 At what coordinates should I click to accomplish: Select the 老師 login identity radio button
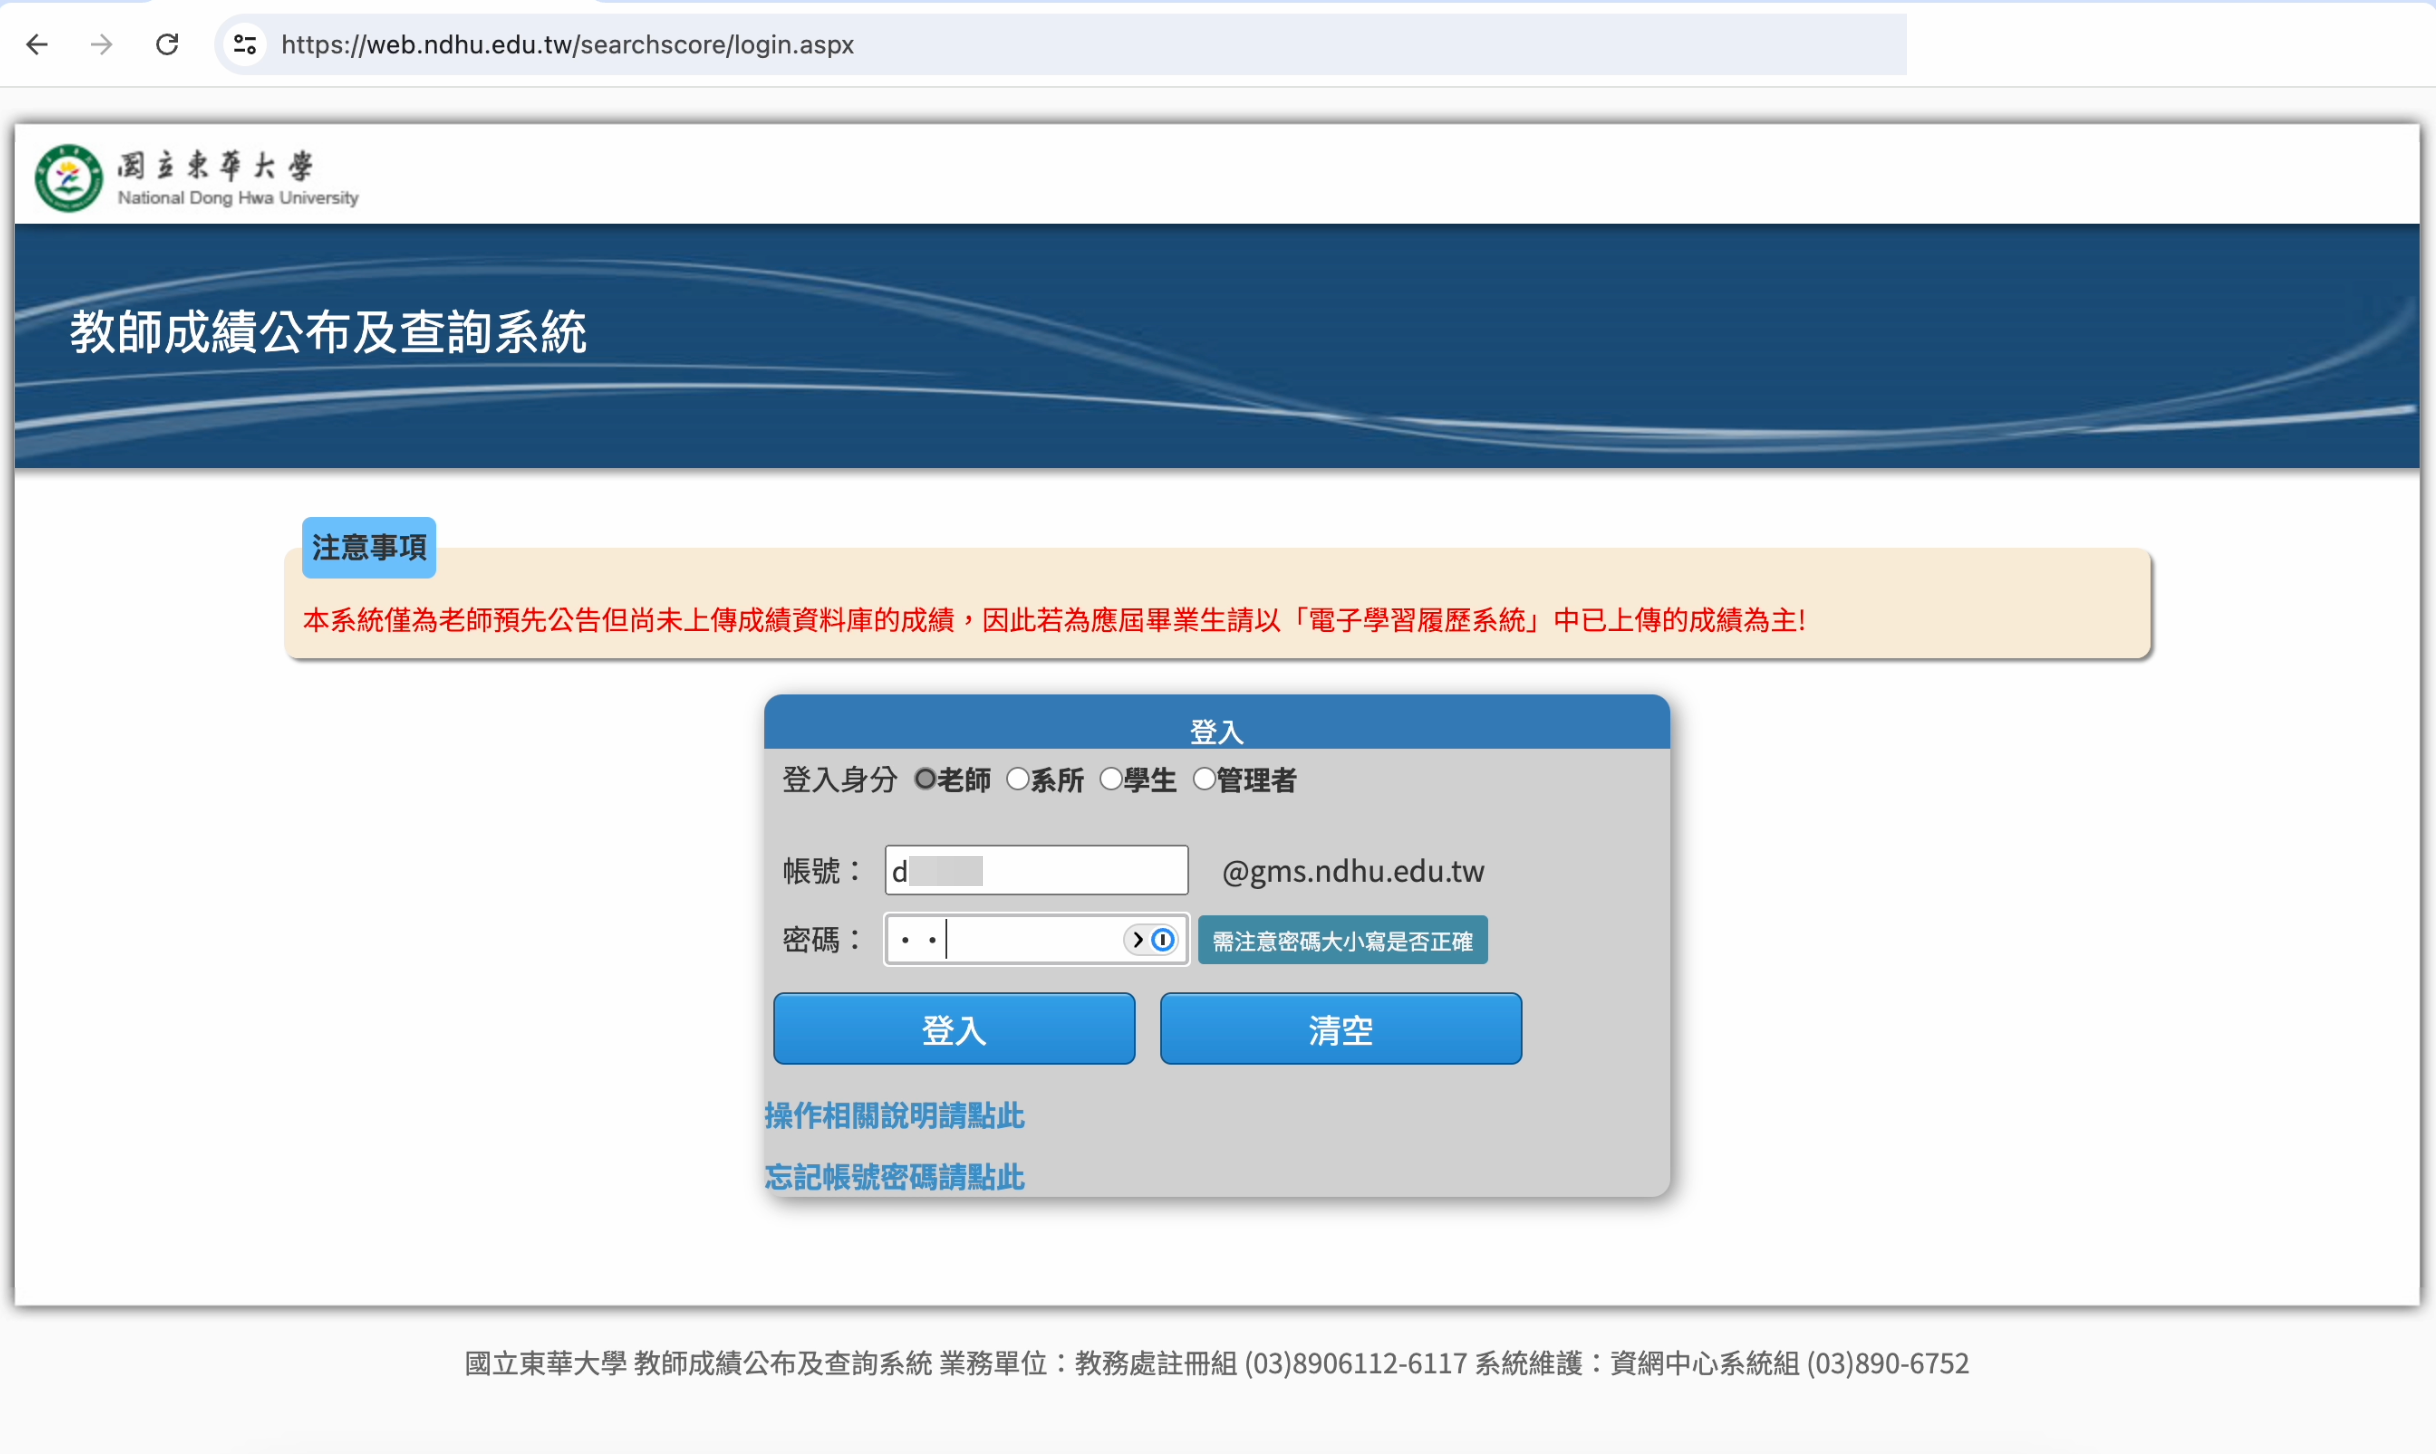pyautogui.click(x=924, y=779)
